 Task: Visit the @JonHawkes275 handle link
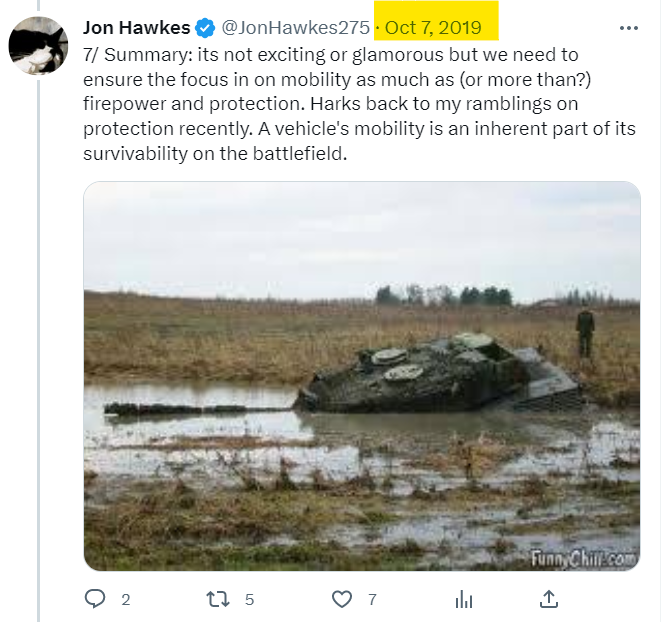click(296, 28)
